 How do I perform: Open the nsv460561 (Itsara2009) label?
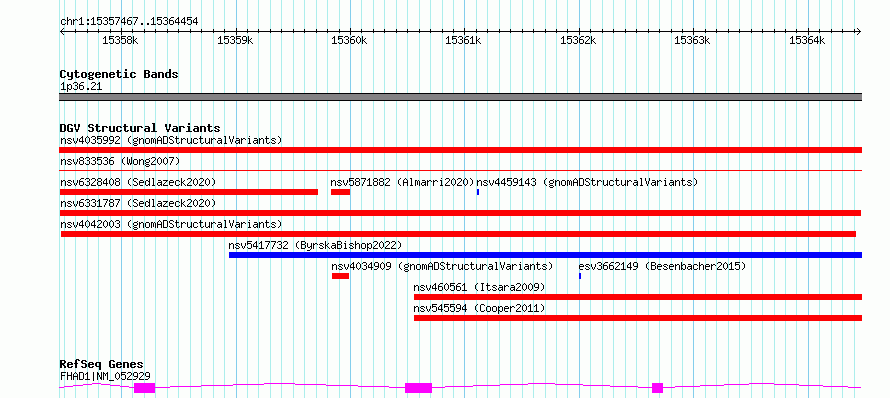(x=479, y=287)
